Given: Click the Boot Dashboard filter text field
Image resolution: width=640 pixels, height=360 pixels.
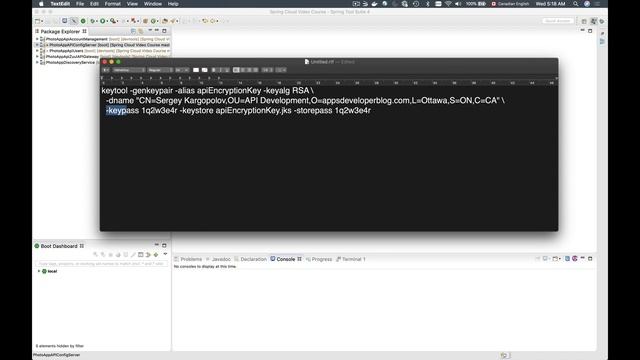Looking at the screenshot, I should (102, 264).
